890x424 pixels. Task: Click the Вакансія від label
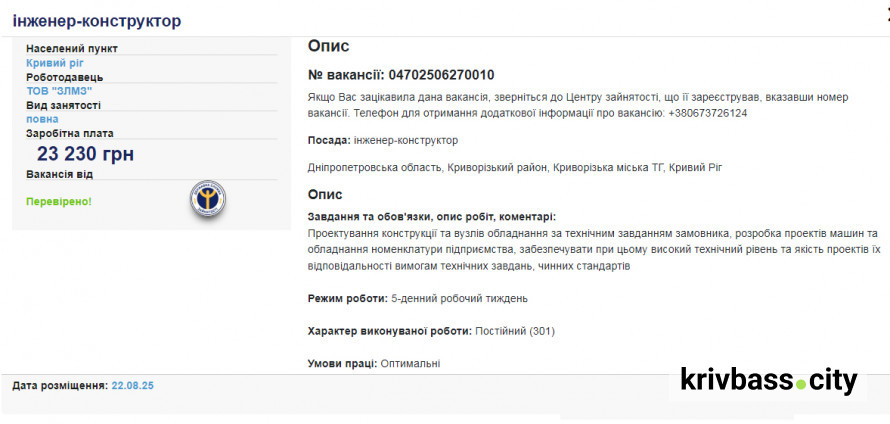(x=60, y=174)
